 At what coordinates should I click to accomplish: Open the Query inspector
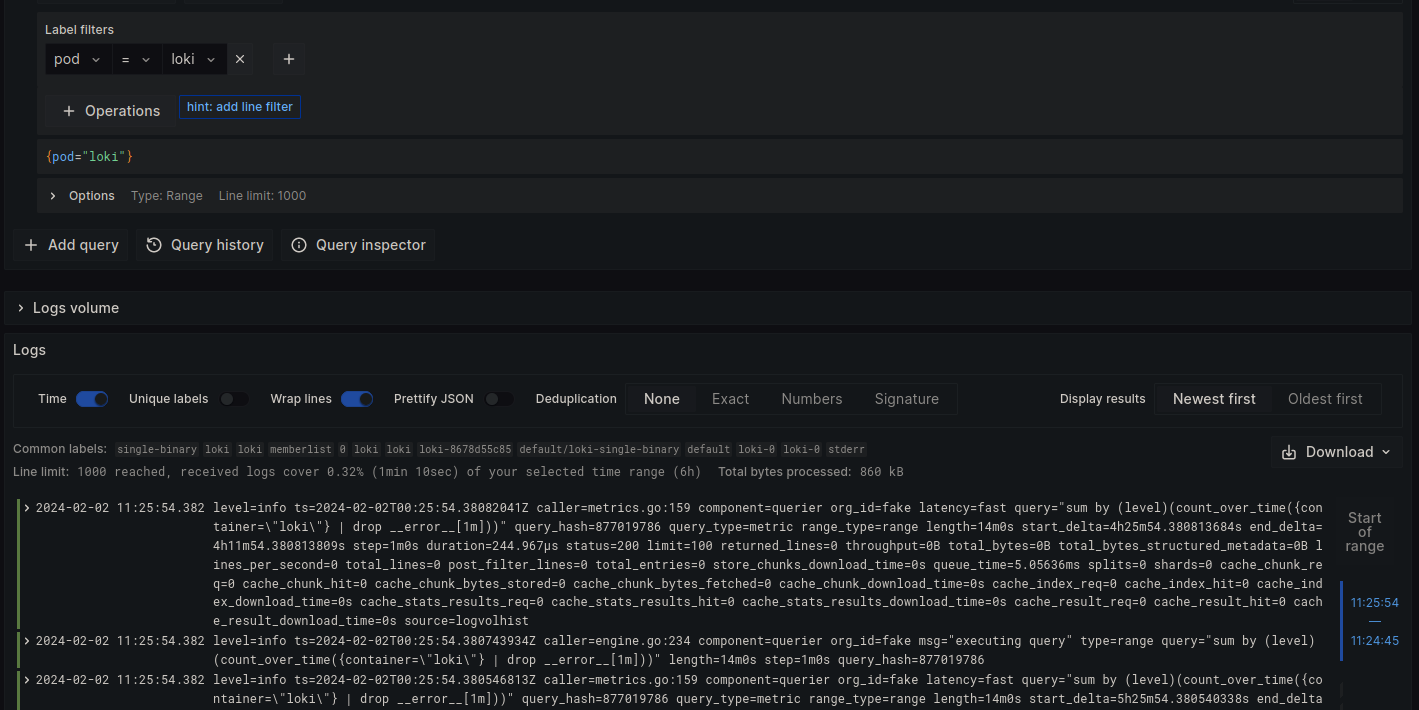358,245
